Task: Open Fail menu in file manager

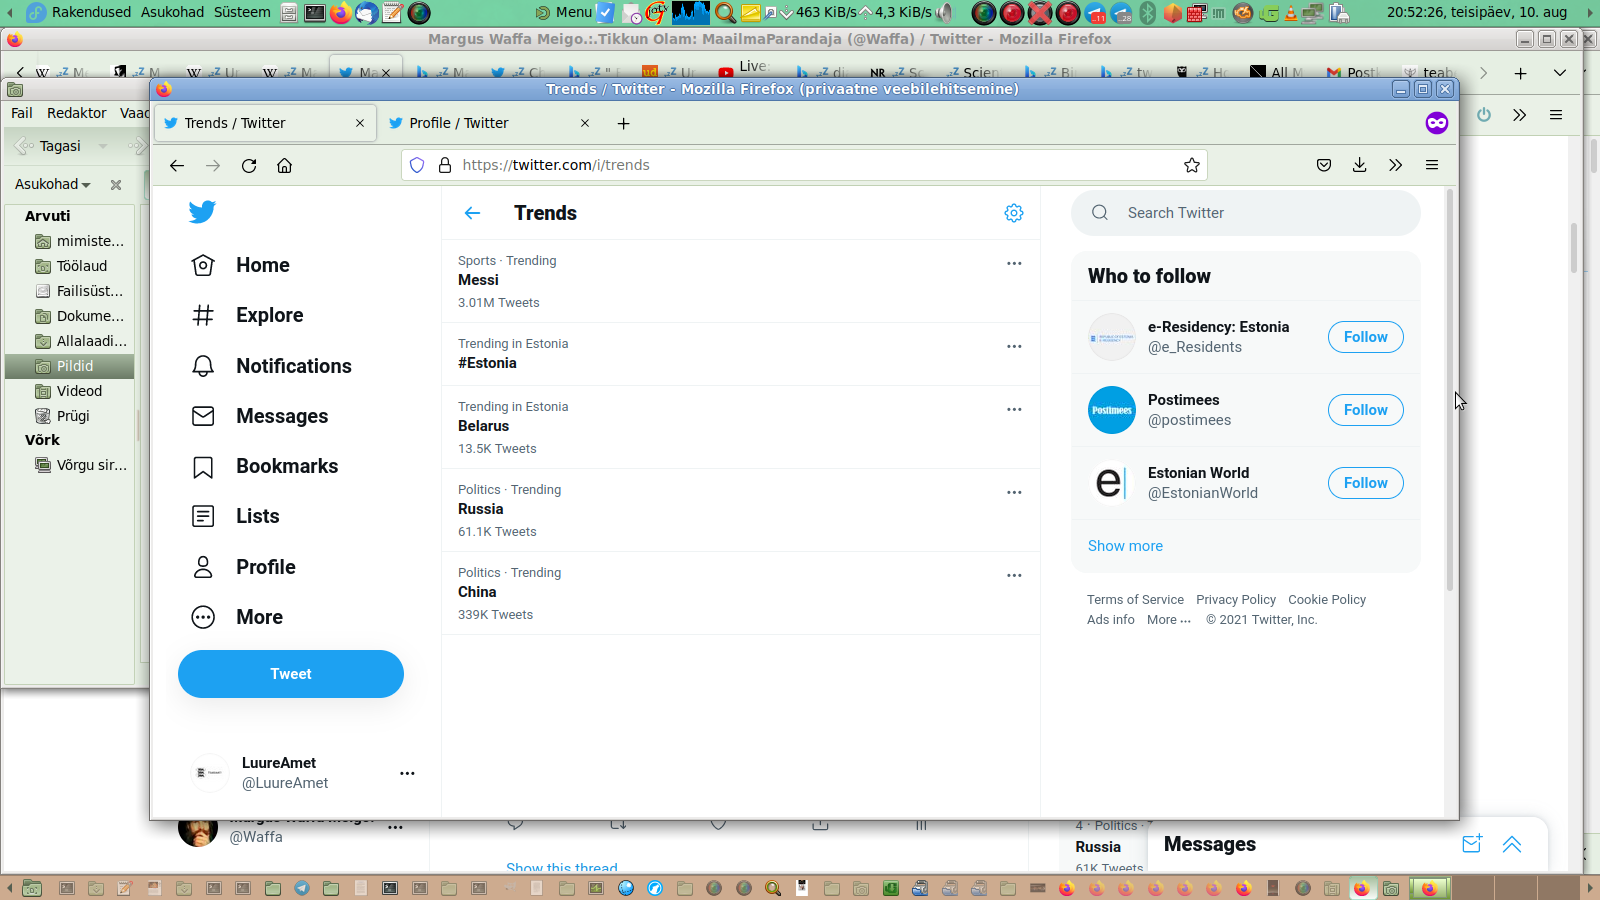Action: (22, 113)
